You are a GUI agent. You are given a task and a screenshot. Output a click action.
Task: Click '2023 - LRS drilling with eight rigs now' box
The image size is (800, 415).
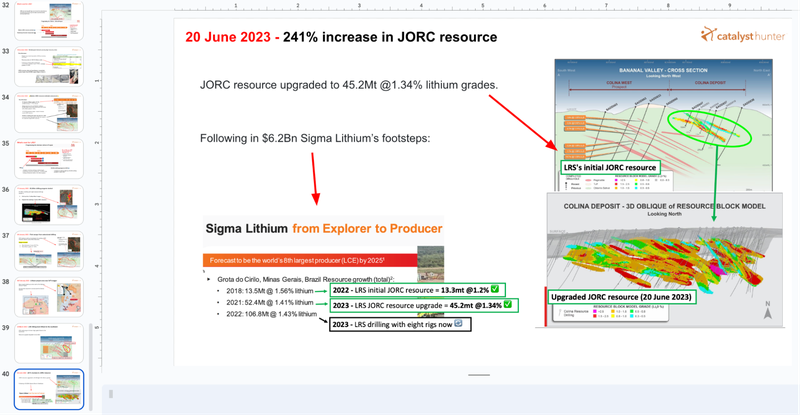(400, 324)
